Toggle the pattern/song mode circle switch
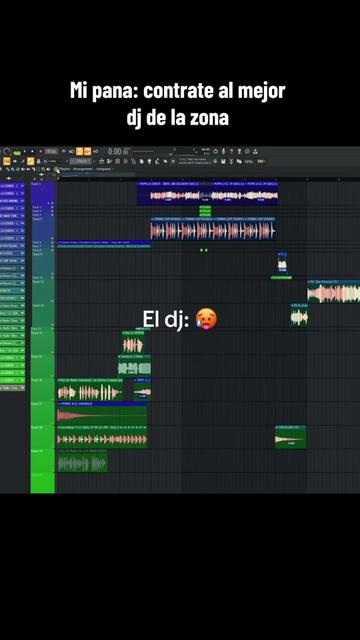 click(7, 151)
